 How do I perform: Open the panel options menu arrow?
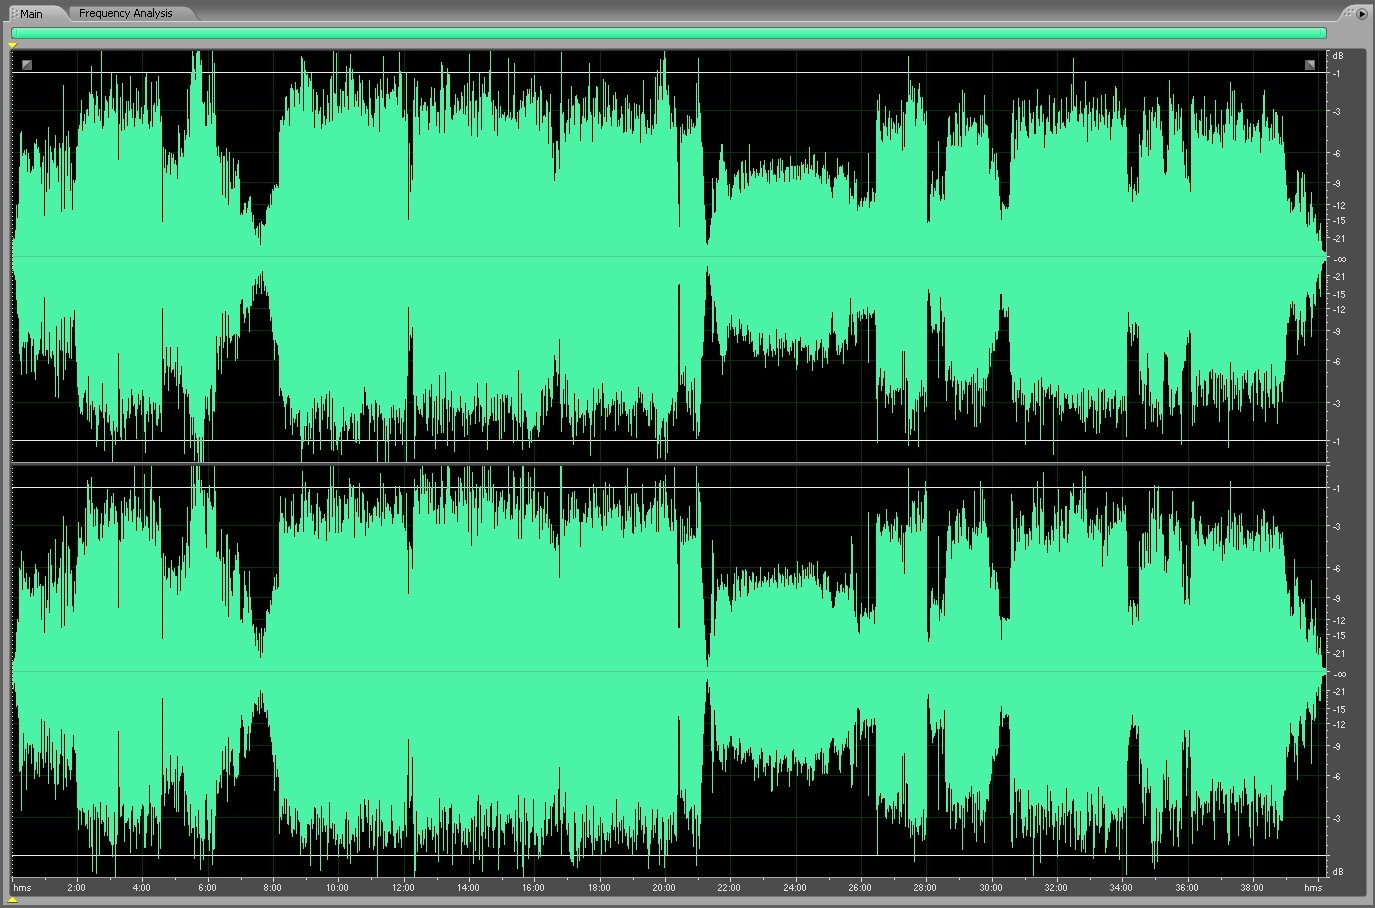point(1361,13)
